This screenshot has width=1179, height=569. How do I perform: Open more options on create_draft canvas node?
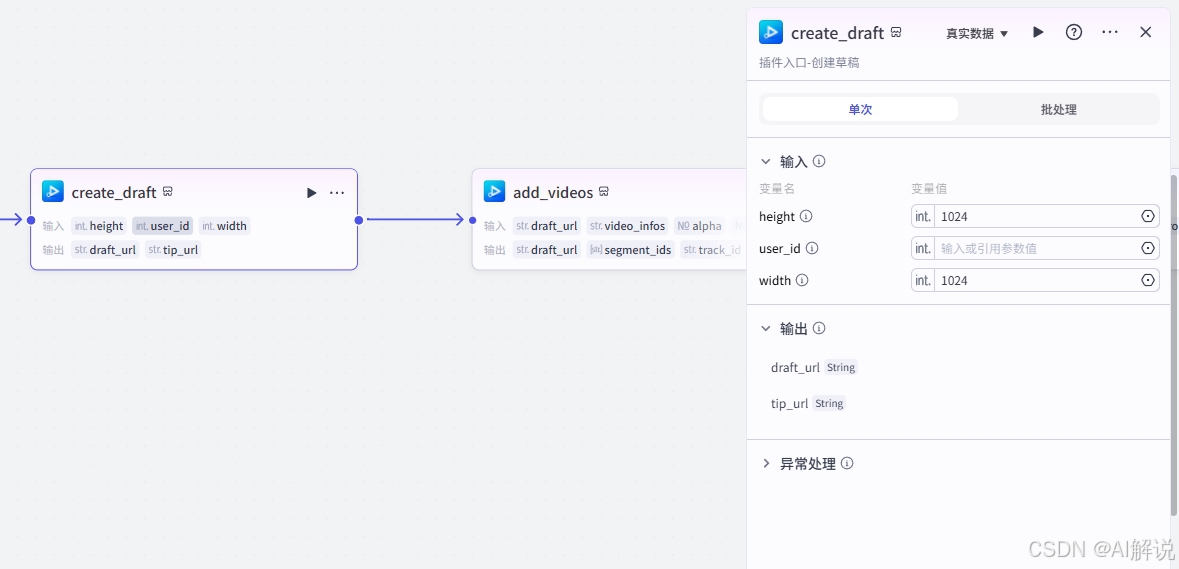(337, 193)
